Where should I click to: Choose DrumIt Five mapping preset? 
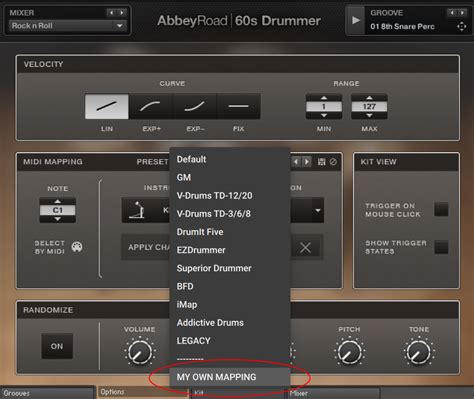click(x=230, y=232)
